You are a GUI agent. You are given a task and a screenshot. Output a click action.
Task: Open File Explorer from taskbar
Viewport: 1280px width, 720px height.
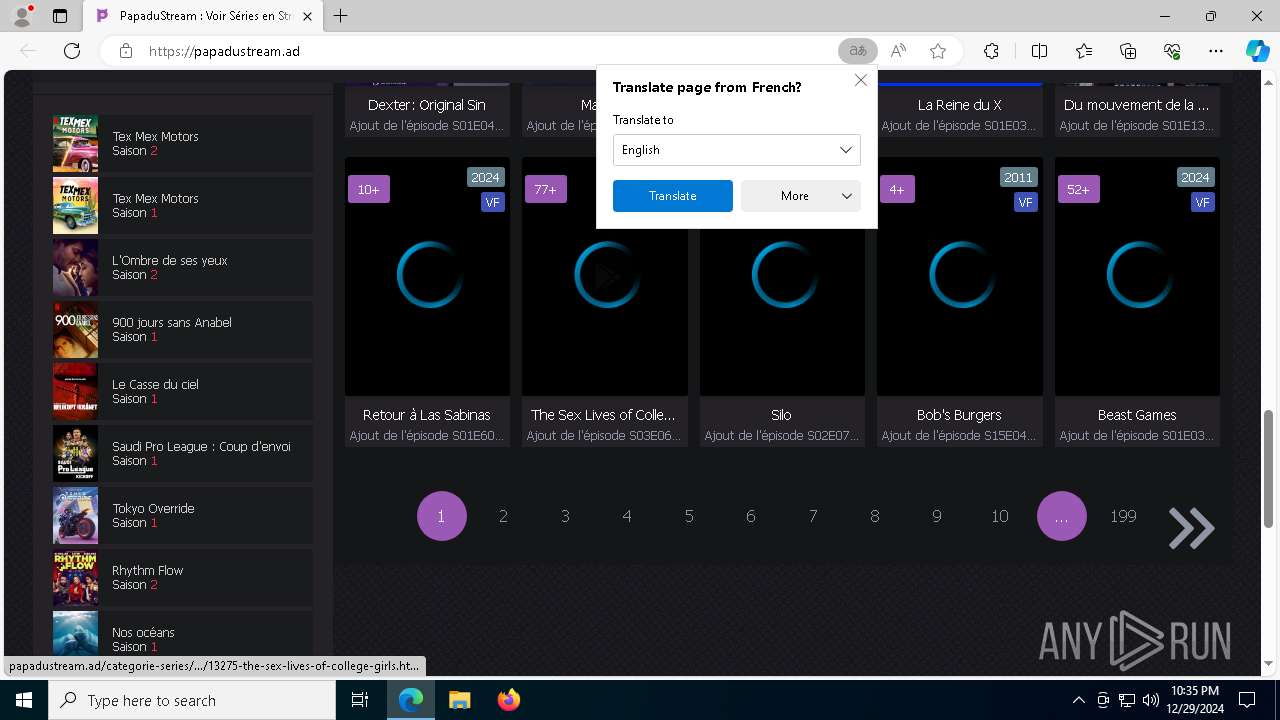[x=459, y=700]
